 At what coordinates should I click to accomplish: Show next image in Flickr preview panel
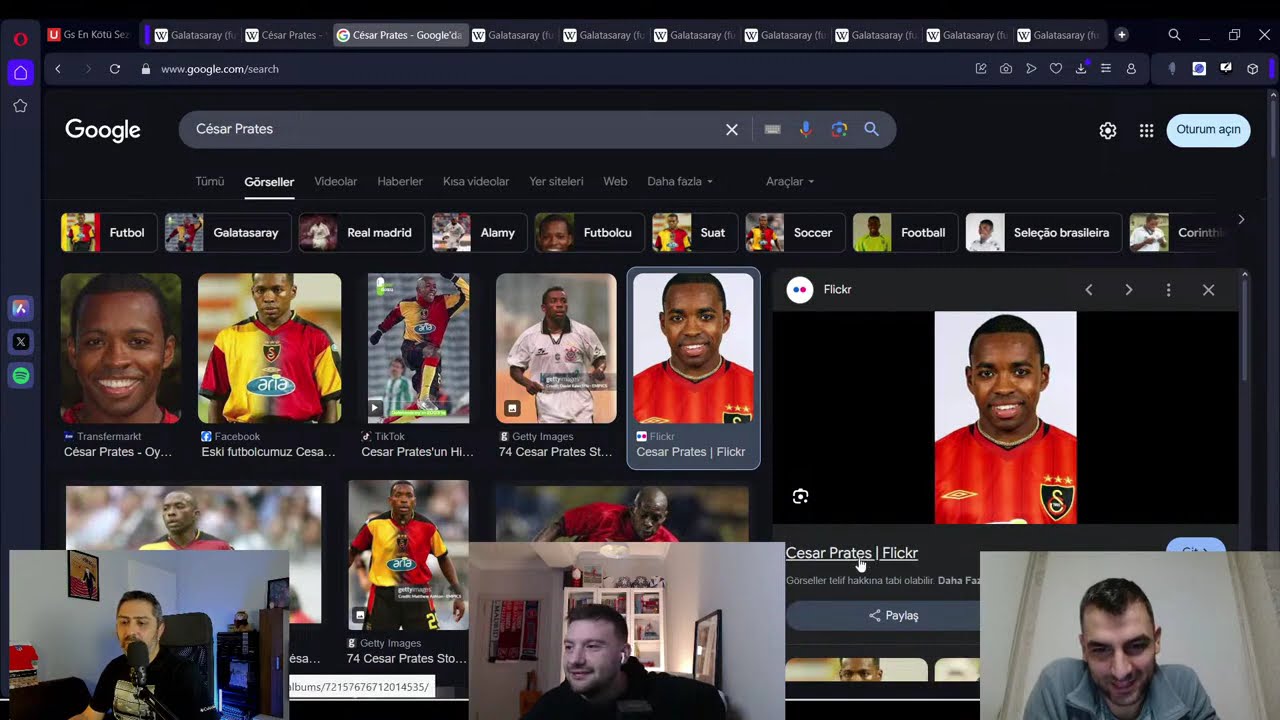point(1129,290)
